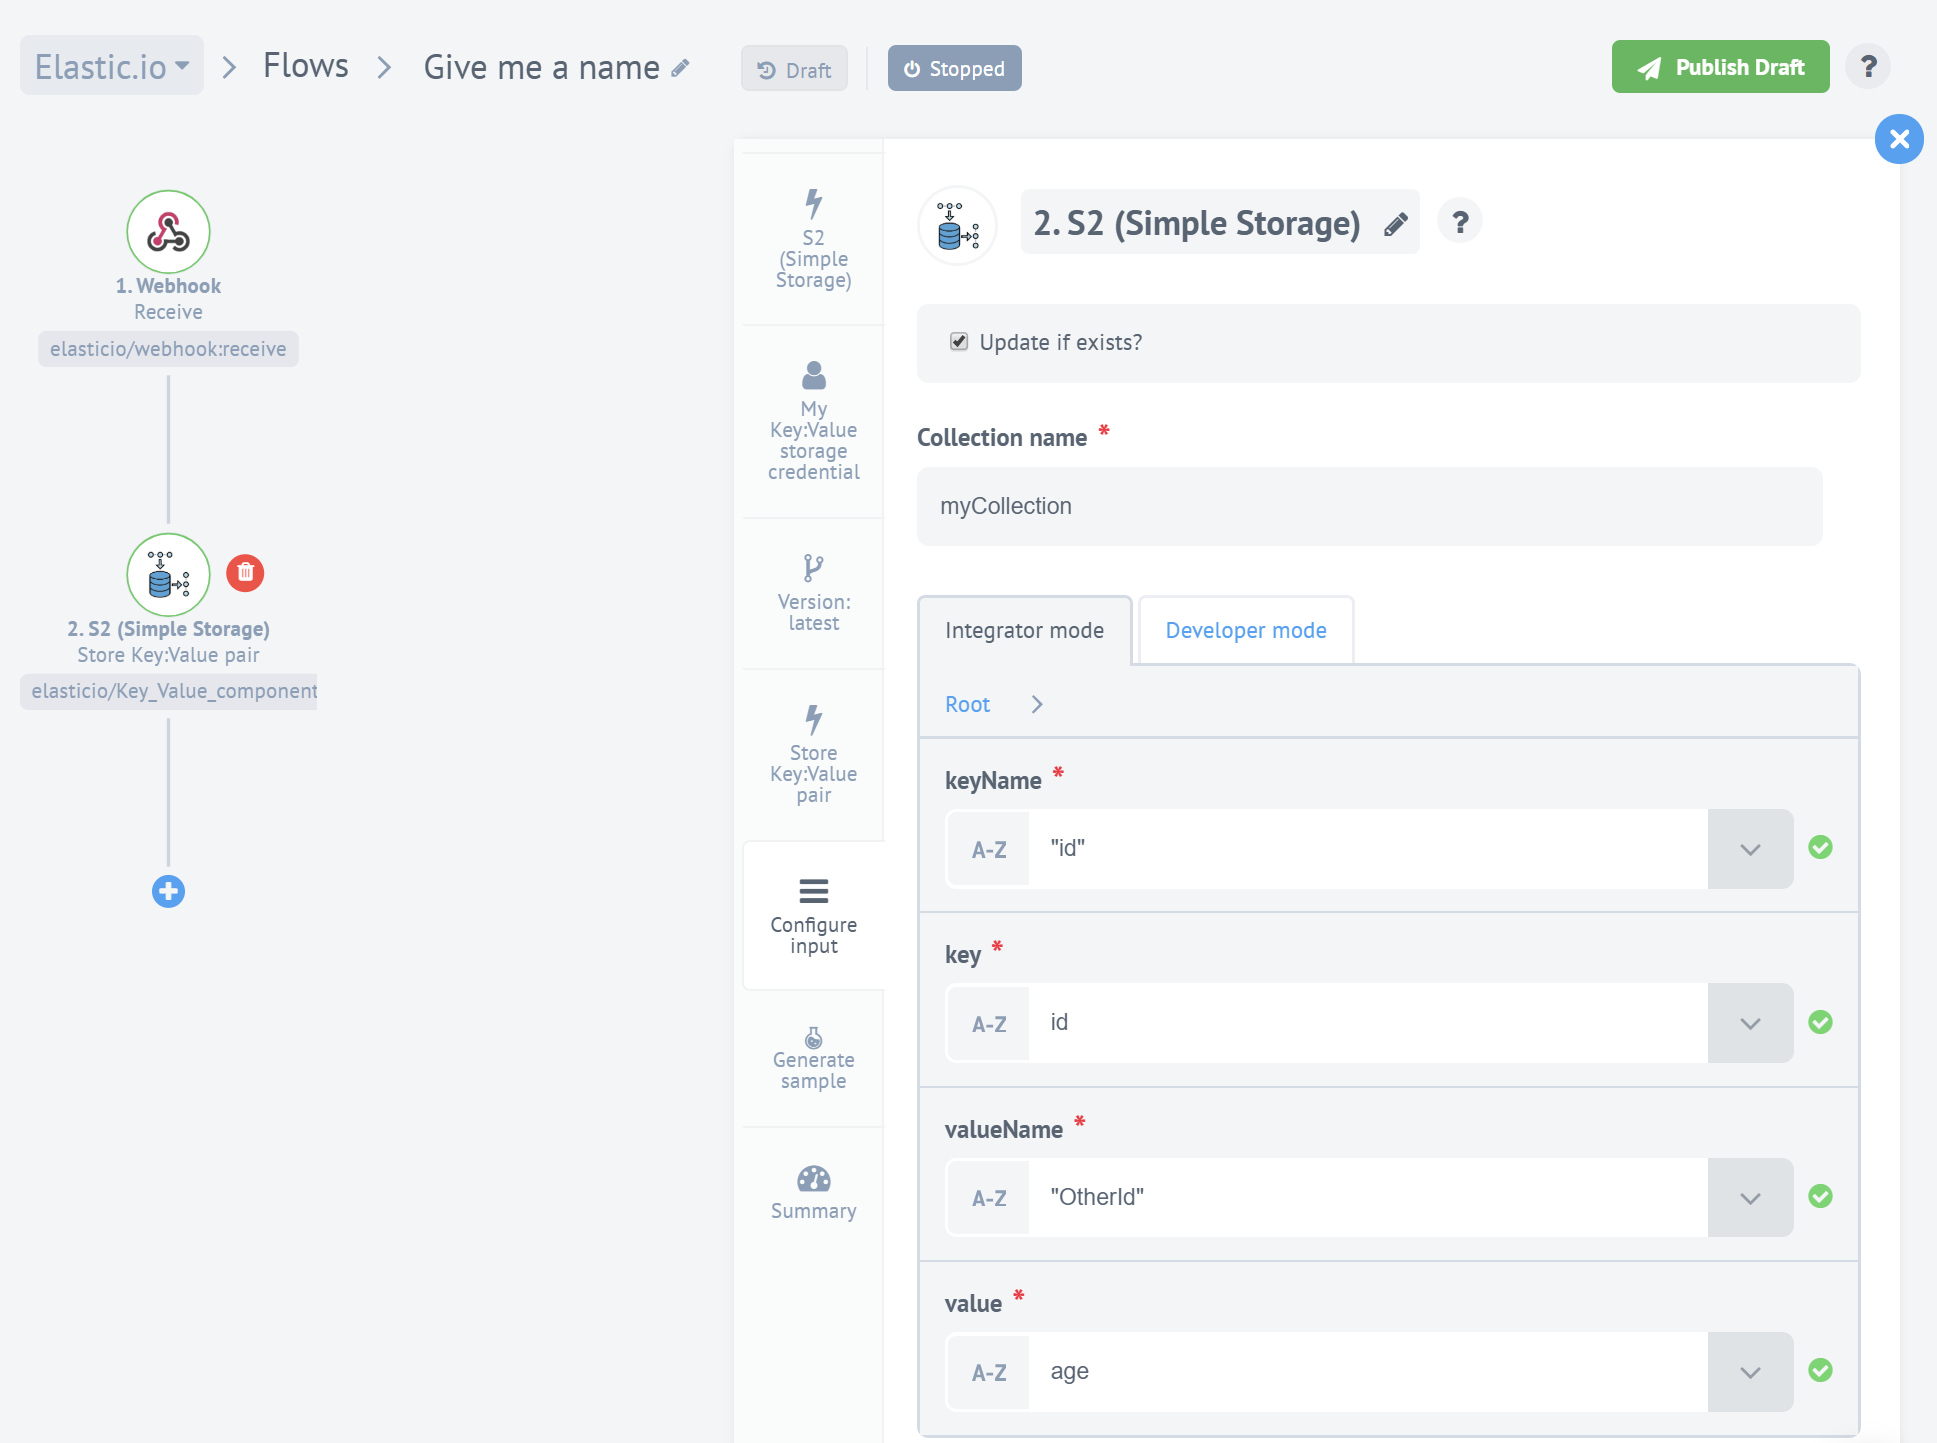1937x1443 pixels.
Task: Click the S2 component logo in panel header
Action: click(957, 225)
